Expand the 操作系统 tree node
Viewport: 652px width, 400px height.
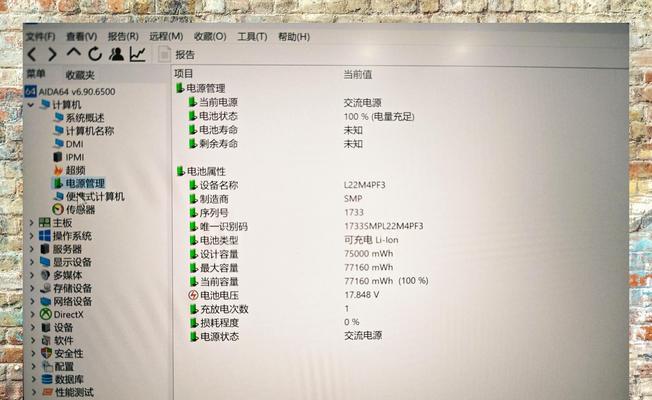[32, 236]
